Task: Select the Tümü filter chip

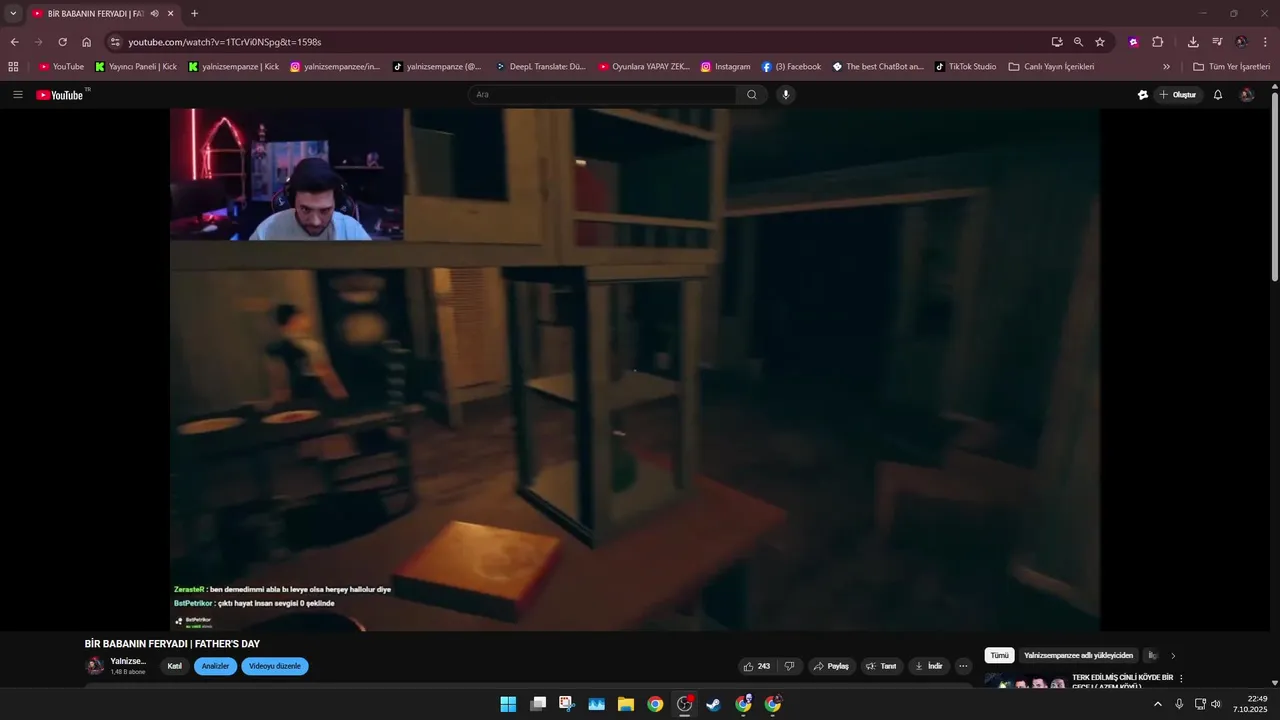Action: (999, 656)
